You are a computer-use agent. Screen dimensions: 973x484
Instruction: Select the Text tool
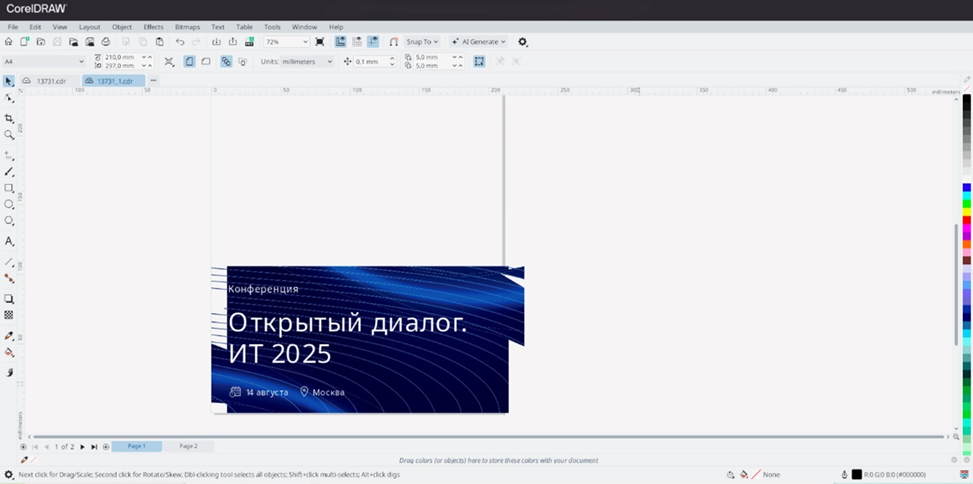pos(9,241)
